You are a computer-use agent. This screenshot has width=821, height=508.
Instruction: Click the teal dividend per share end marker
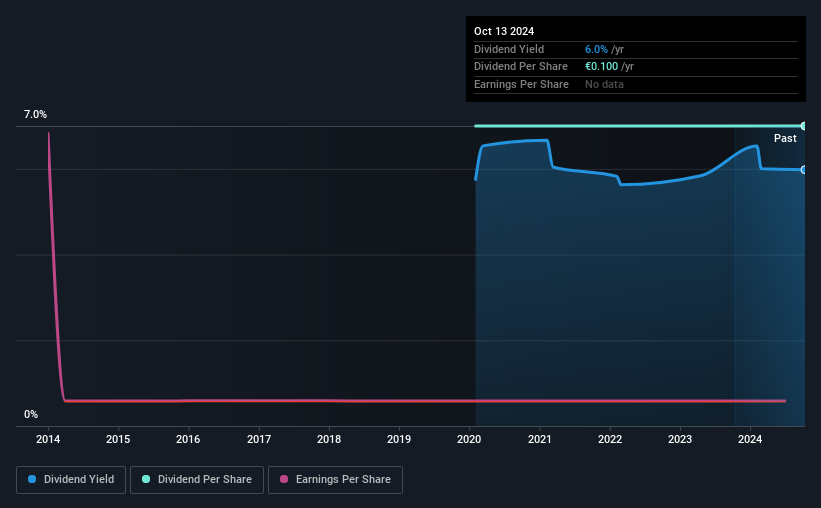pos(804,126)
